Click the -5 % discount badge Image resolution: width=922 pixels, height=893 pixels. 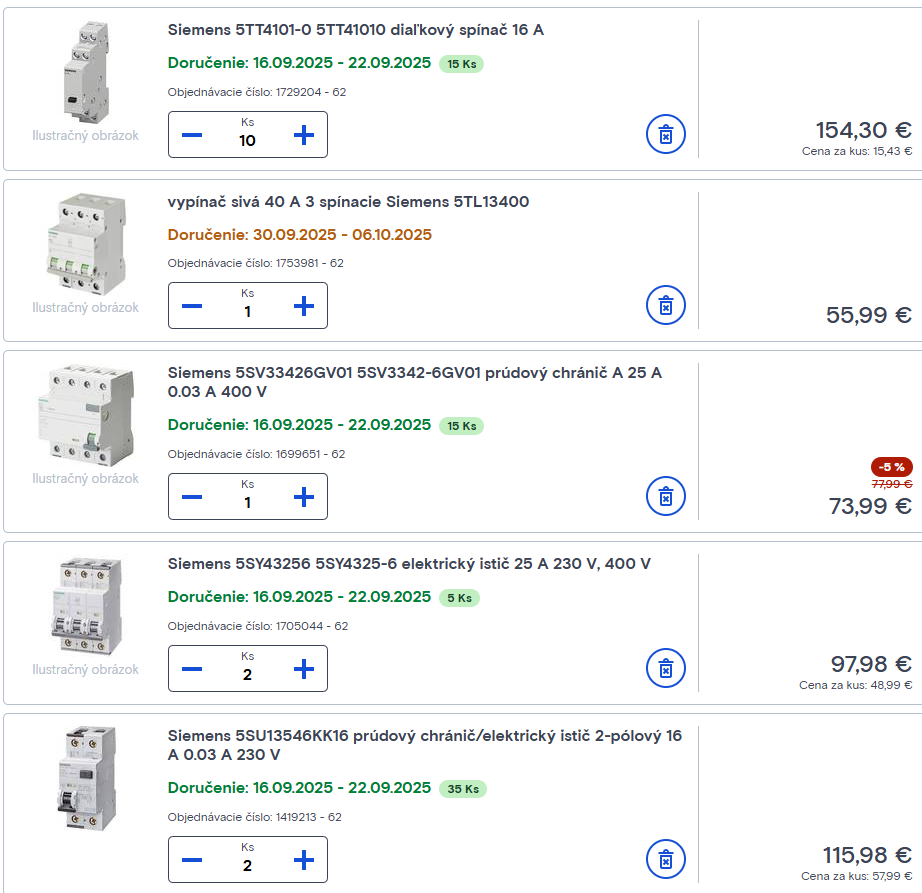890,465
